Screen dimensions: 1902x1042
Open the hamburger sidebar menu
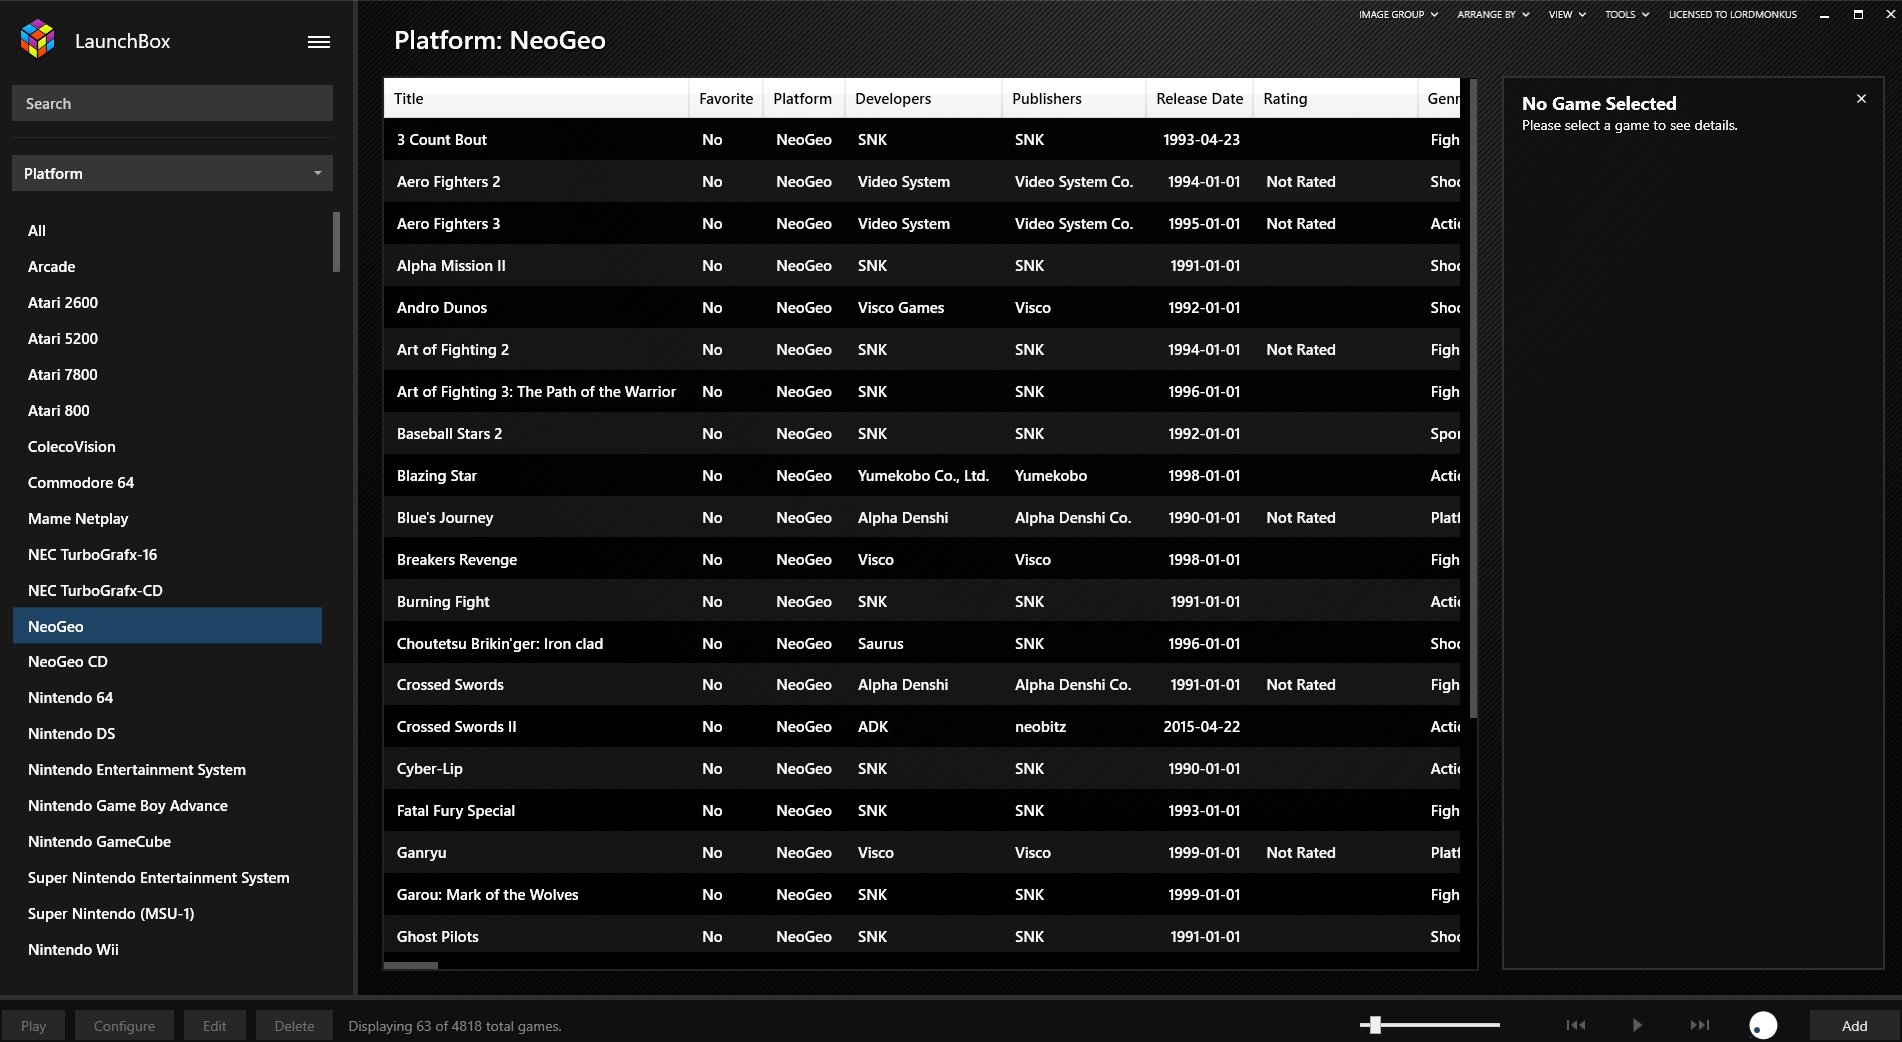click(319, 42)
